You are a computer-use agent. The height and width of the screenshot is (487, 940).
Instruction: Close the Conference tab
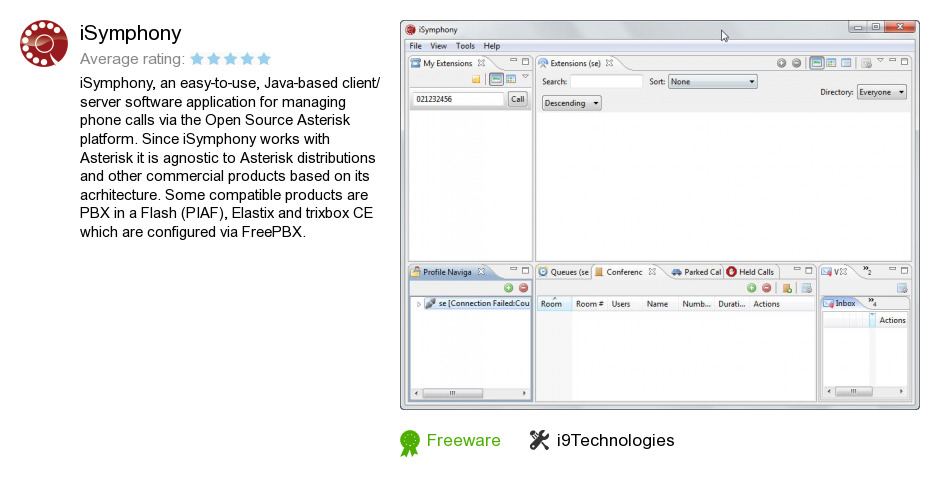pos(652,272)
